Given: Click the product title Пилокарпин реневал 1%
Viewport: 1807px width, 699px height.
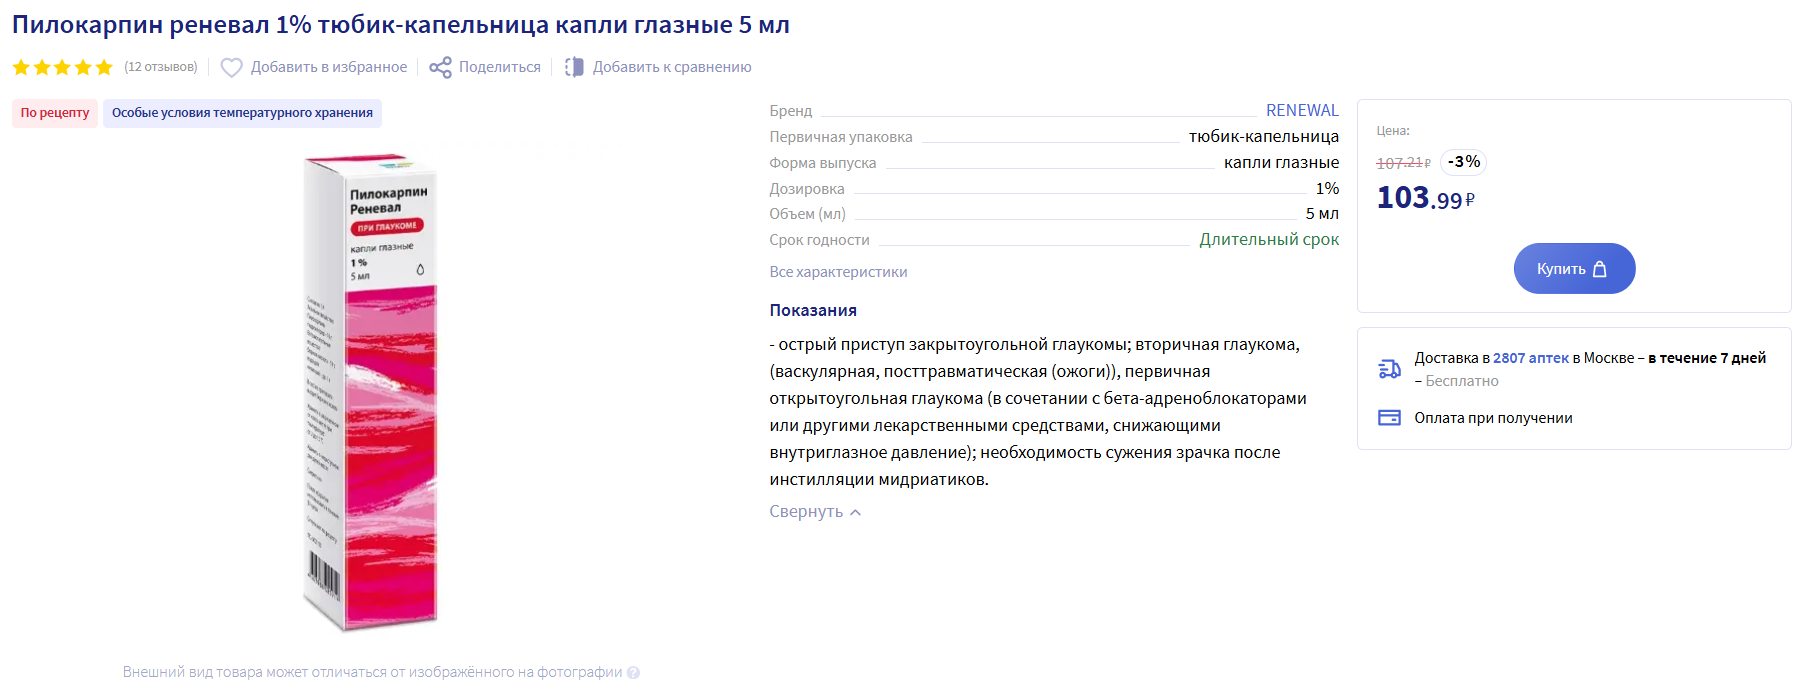Looking at the screenshot, I should [x=400, y=25].
